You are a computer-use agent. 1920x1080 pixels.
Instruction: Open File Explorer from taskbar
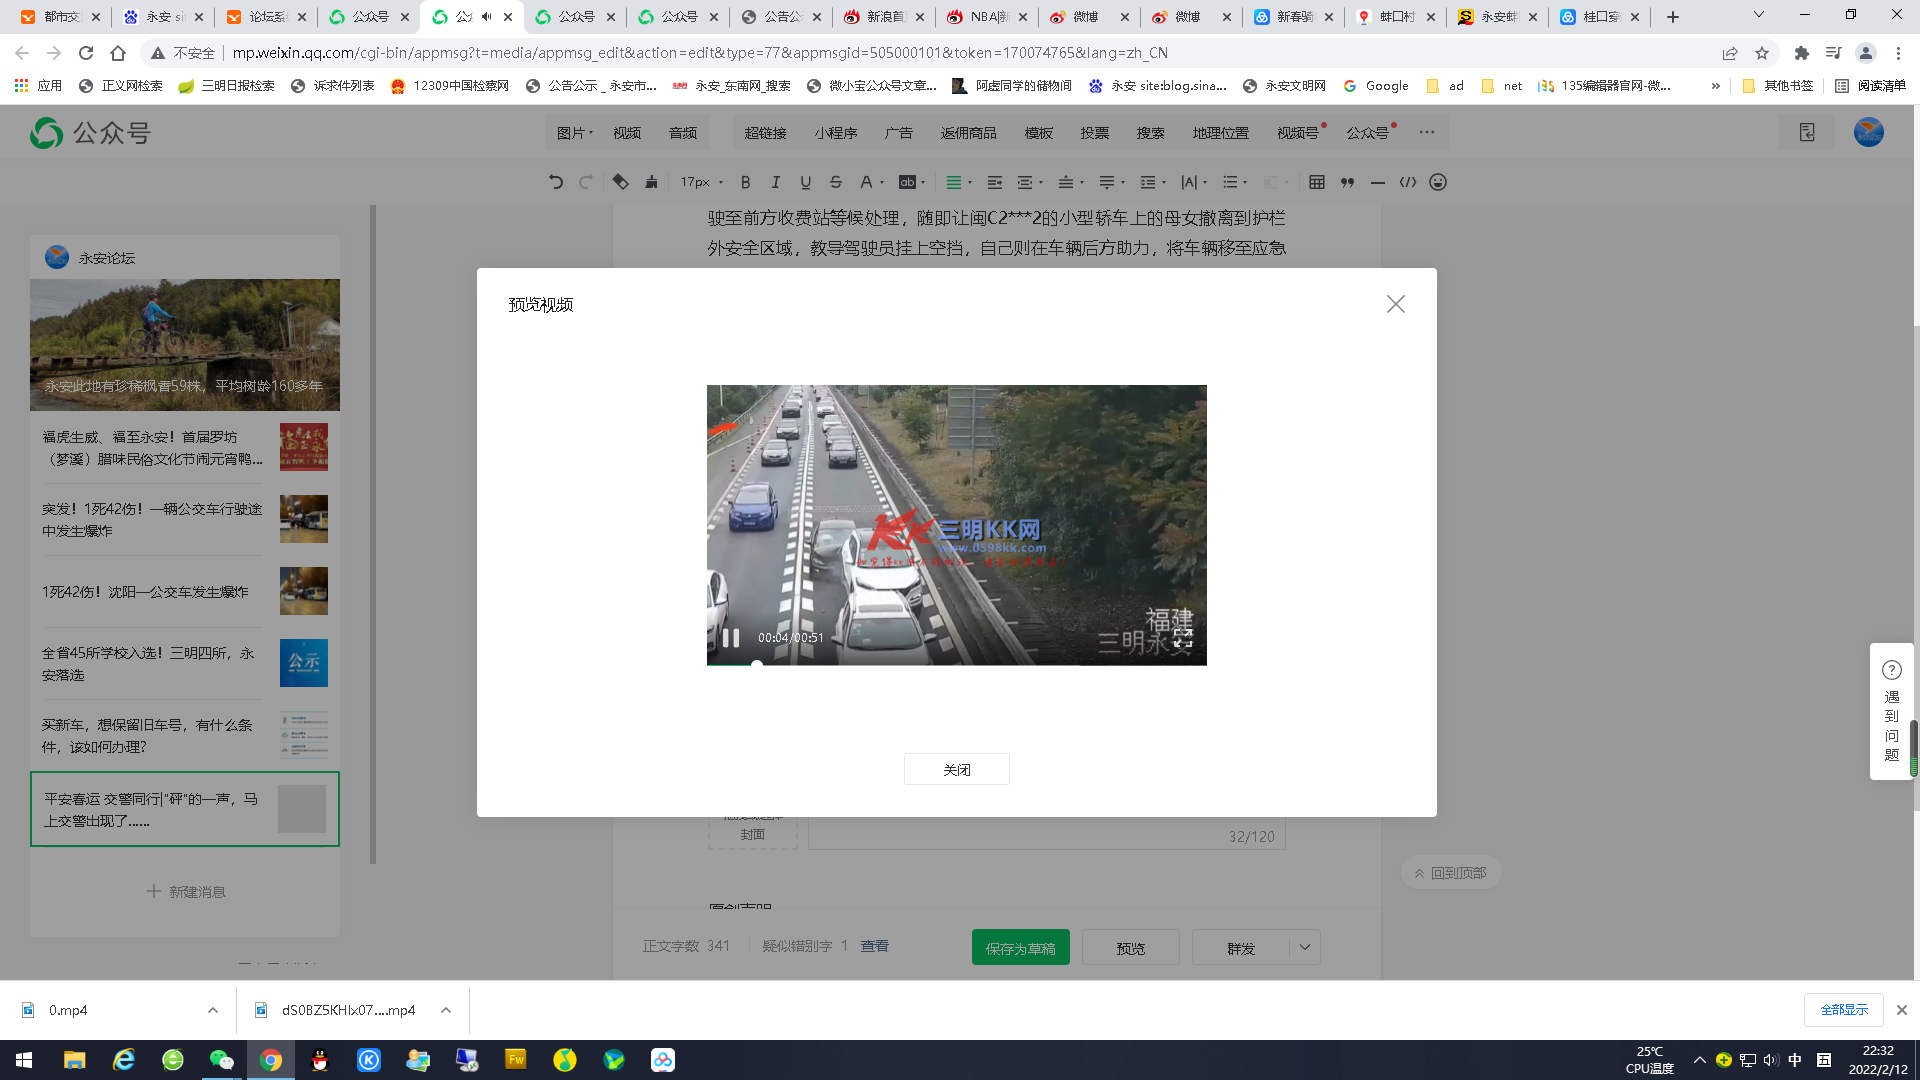point(74,1060)
